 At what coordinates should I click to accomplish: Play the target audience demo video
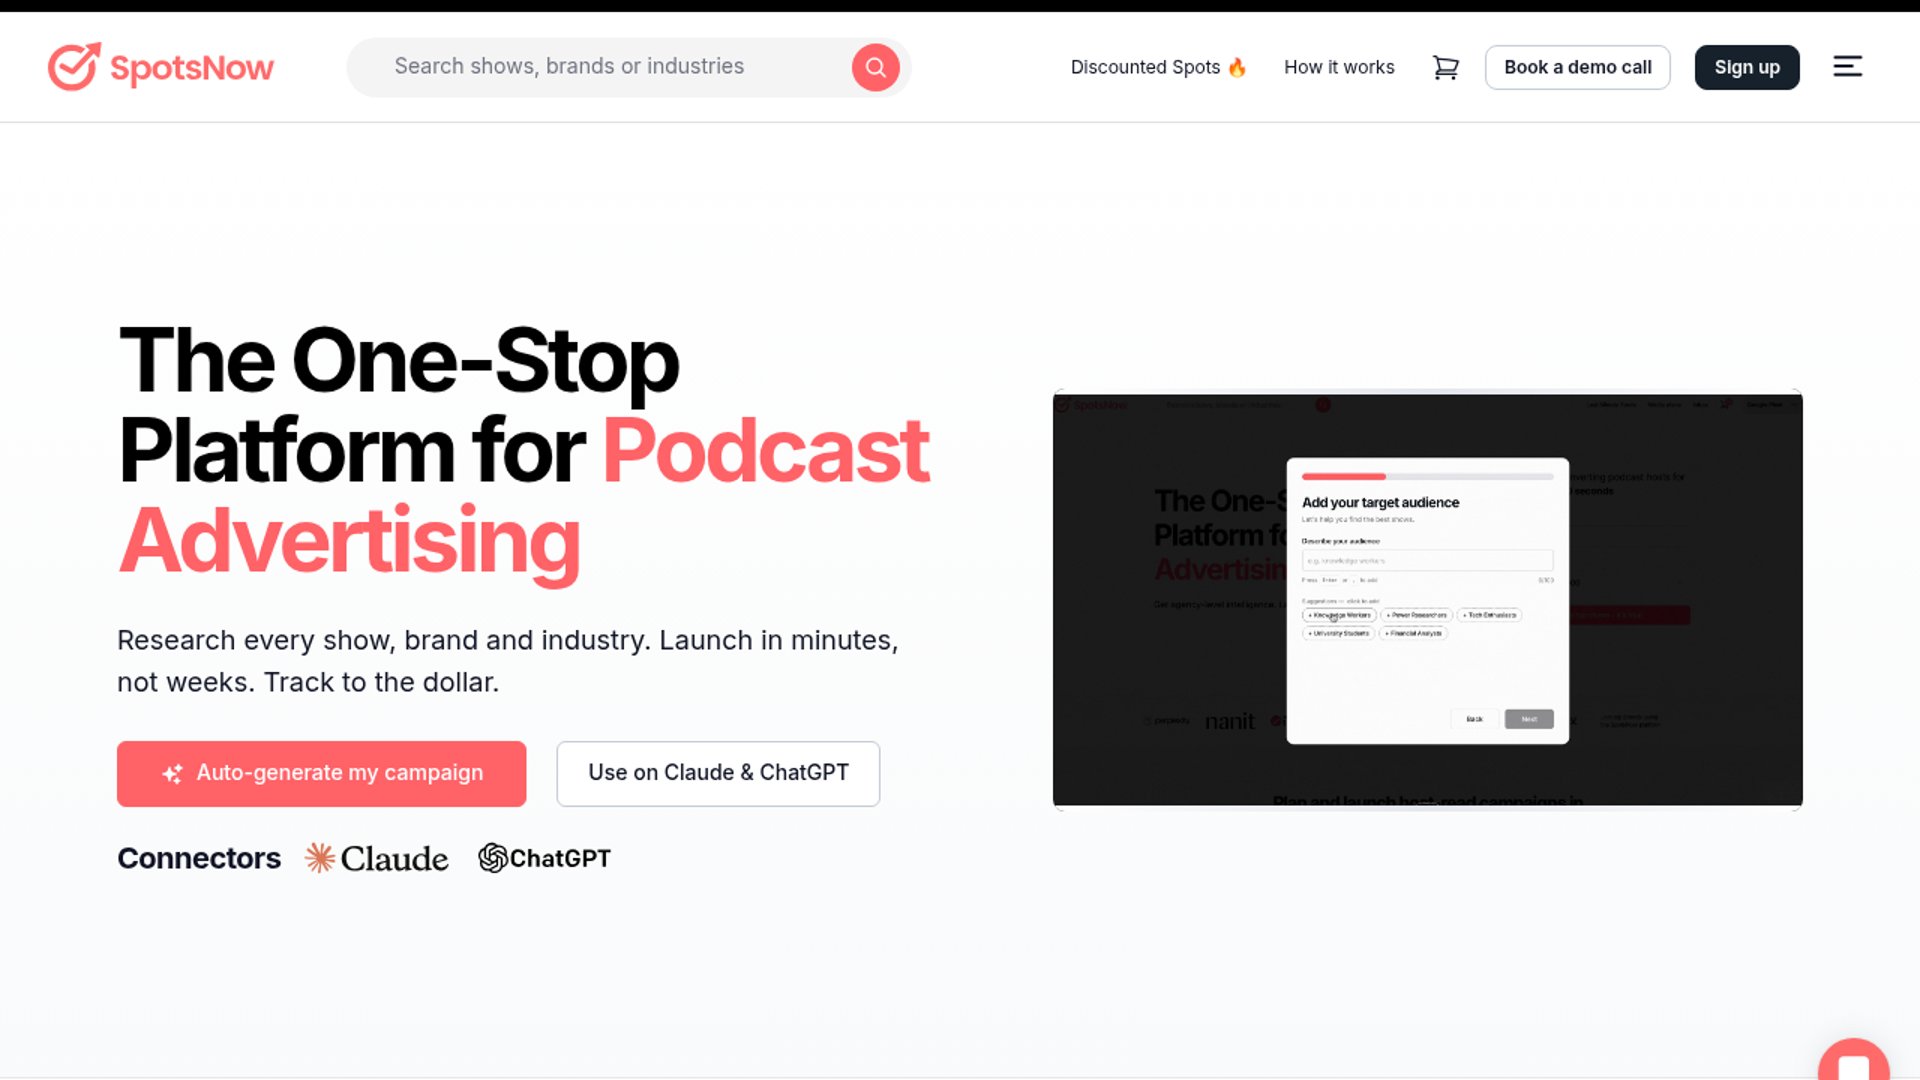point(1427,600)
